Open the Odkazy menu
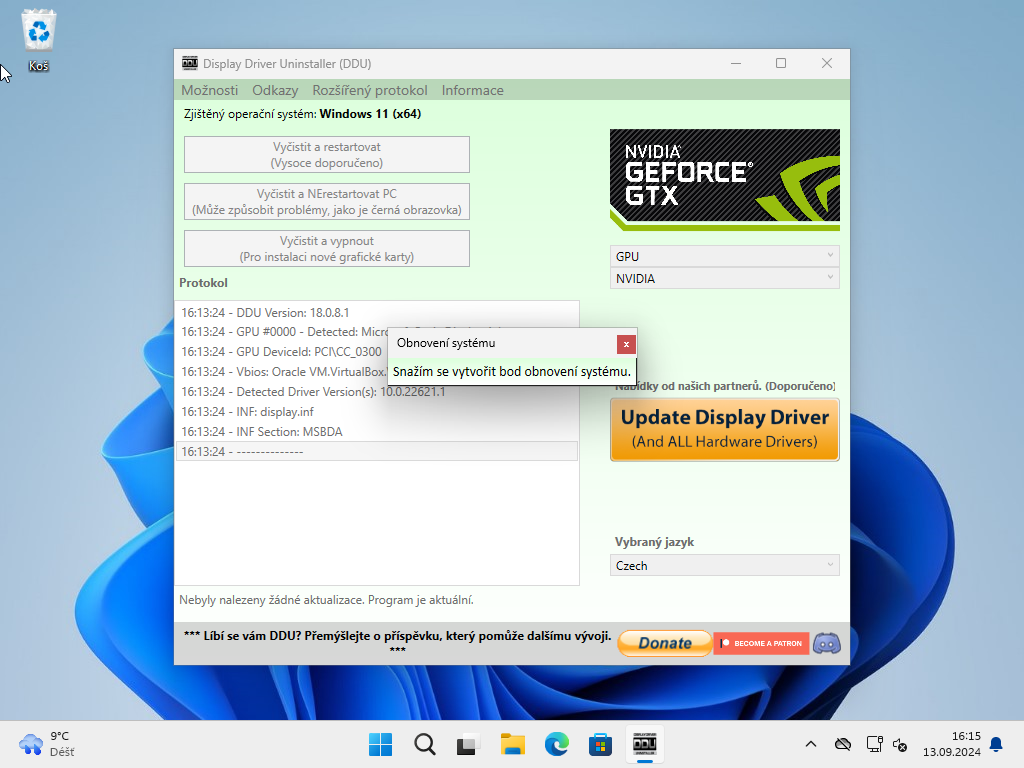 point(275,90)
